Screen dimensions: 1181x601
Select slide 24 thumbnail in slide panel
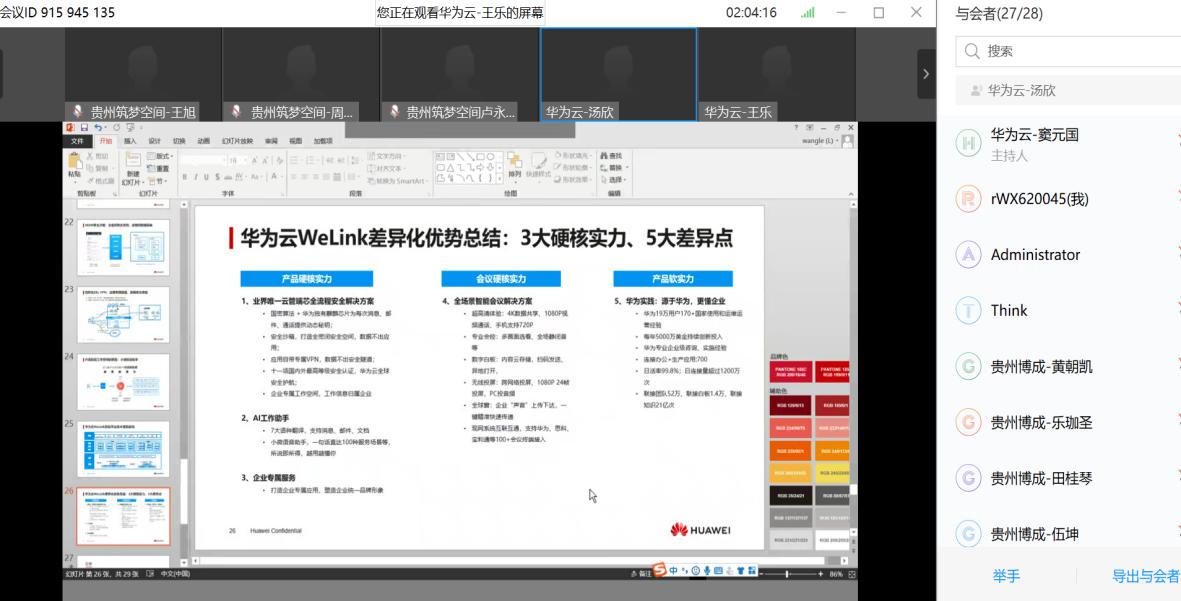(124, 382)
